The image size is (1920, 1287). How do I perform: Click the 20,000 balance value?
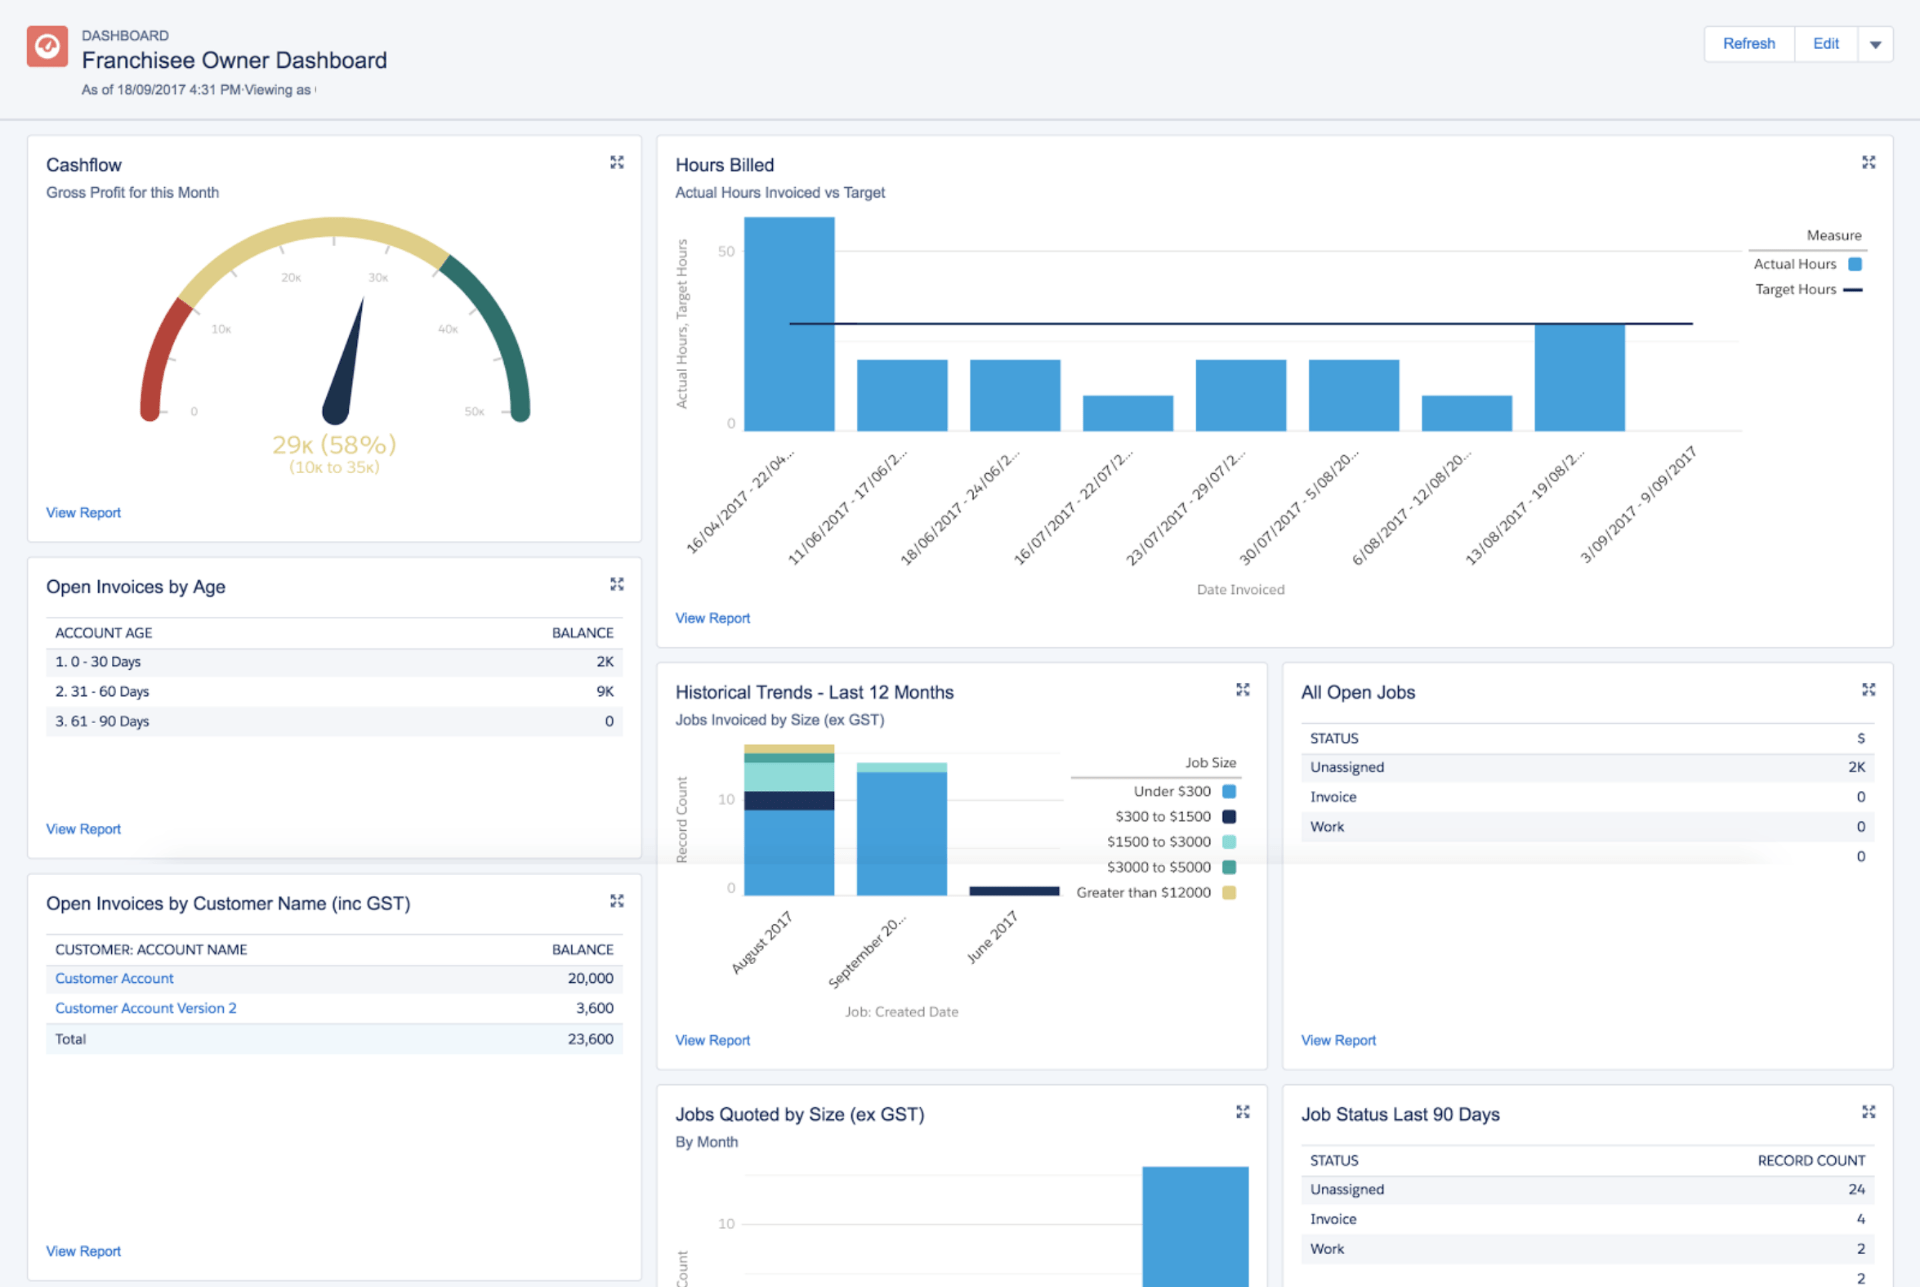pyautogui.click(x=590, y=978)
